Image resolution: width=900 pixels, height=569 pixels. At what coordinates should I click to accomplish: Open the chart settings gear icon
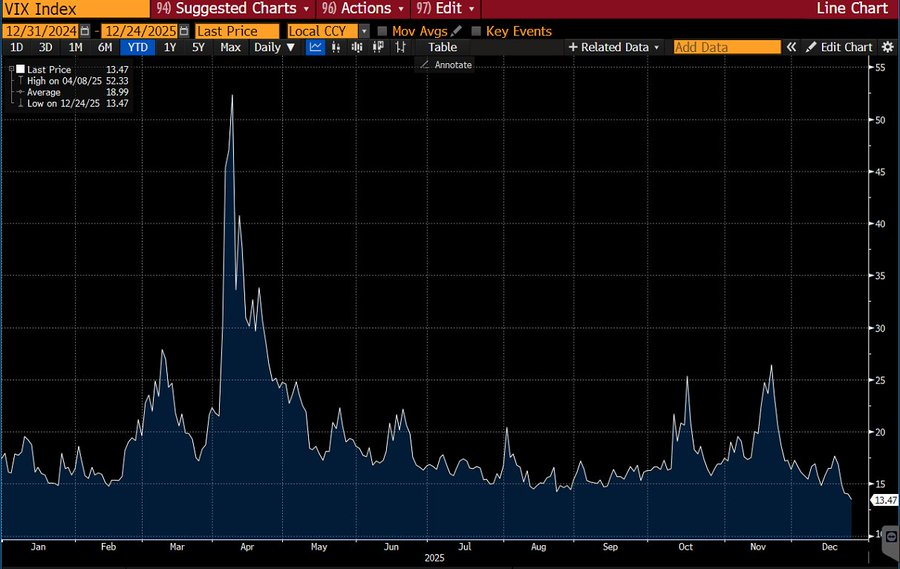tap(887, 47)
